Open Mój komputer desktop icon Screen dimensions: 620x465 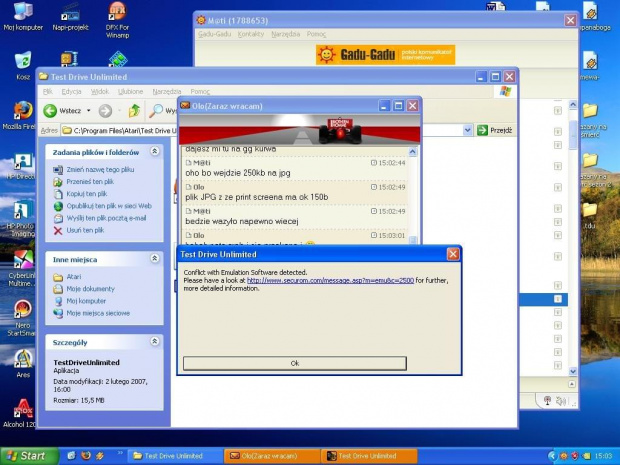click(23, 16)
